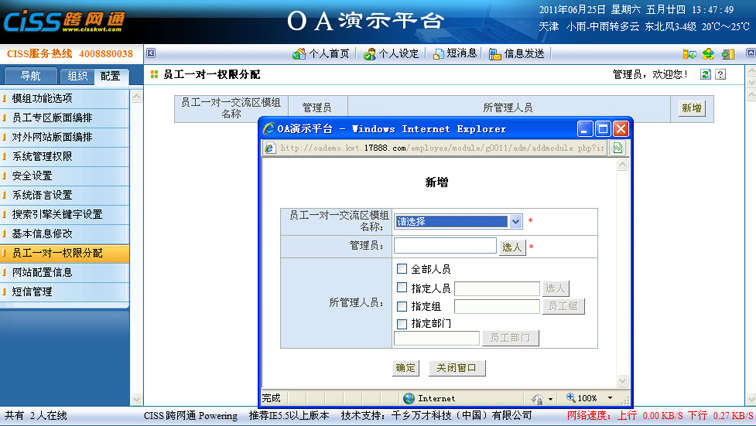Screen dimensions: 756x426
Task: Check the 全部人员 checkbox
Action: coord(402,269)
